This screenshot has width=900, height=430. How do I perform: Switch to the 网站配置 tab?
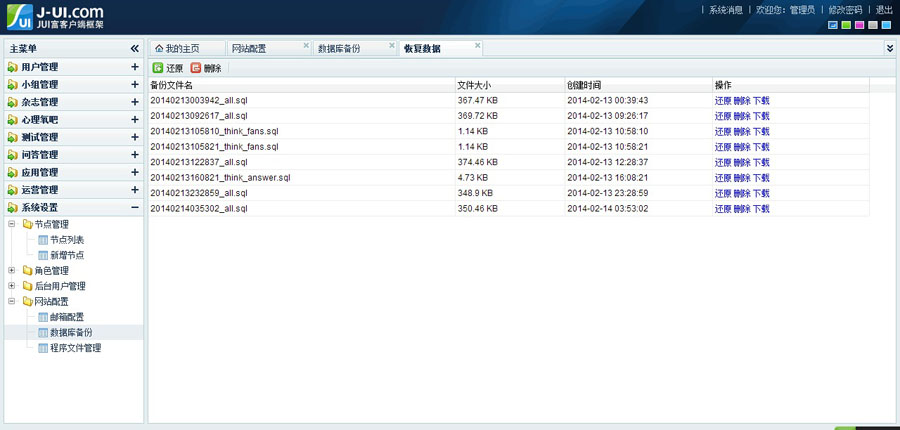pyautogui.click(x=249, y=48)
